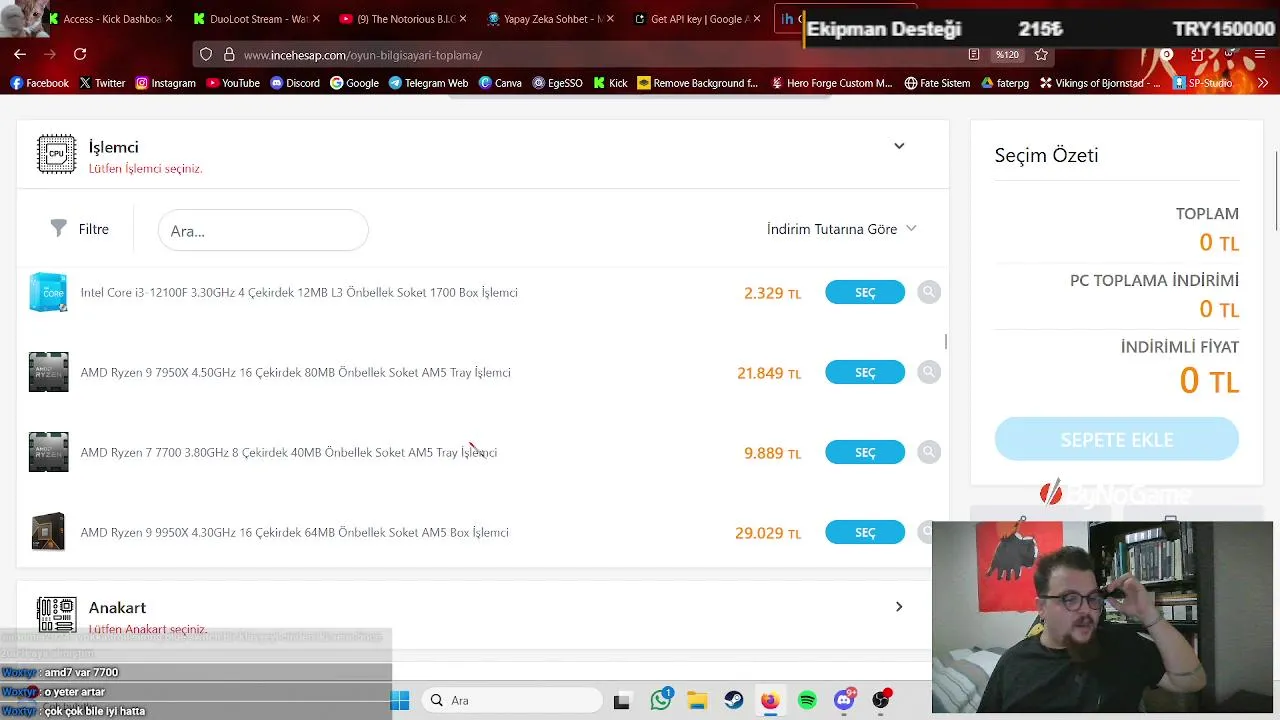Image resolution: width=1280 pixels, height=720 pixels.
Task: Open File Explorer from taskbar
Action: click(x=697, y=700)
